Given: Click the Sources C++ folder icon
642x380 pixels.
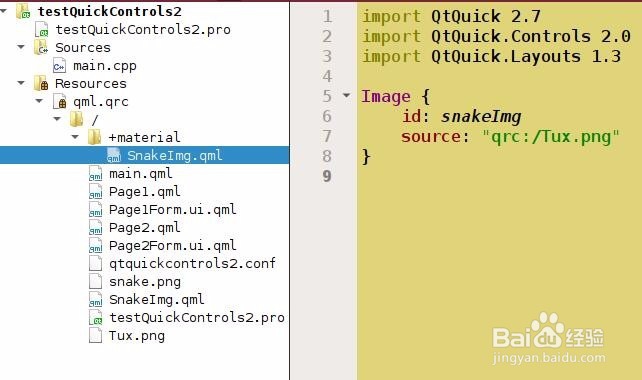Looking at the screenshot, I should click(x=41, y=48).
